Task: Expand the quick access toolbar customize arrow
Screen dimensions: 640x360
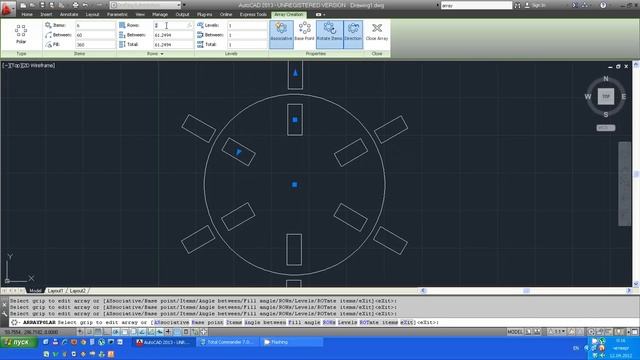Action: pyautogui.click(x=184, y=5)
